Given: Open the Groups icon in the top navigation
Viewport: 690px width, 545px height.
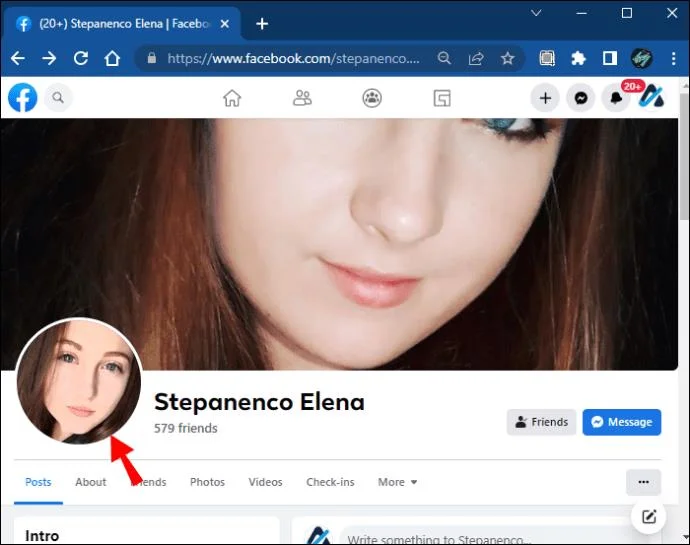Looking at the screenshot, I should 372,98.
